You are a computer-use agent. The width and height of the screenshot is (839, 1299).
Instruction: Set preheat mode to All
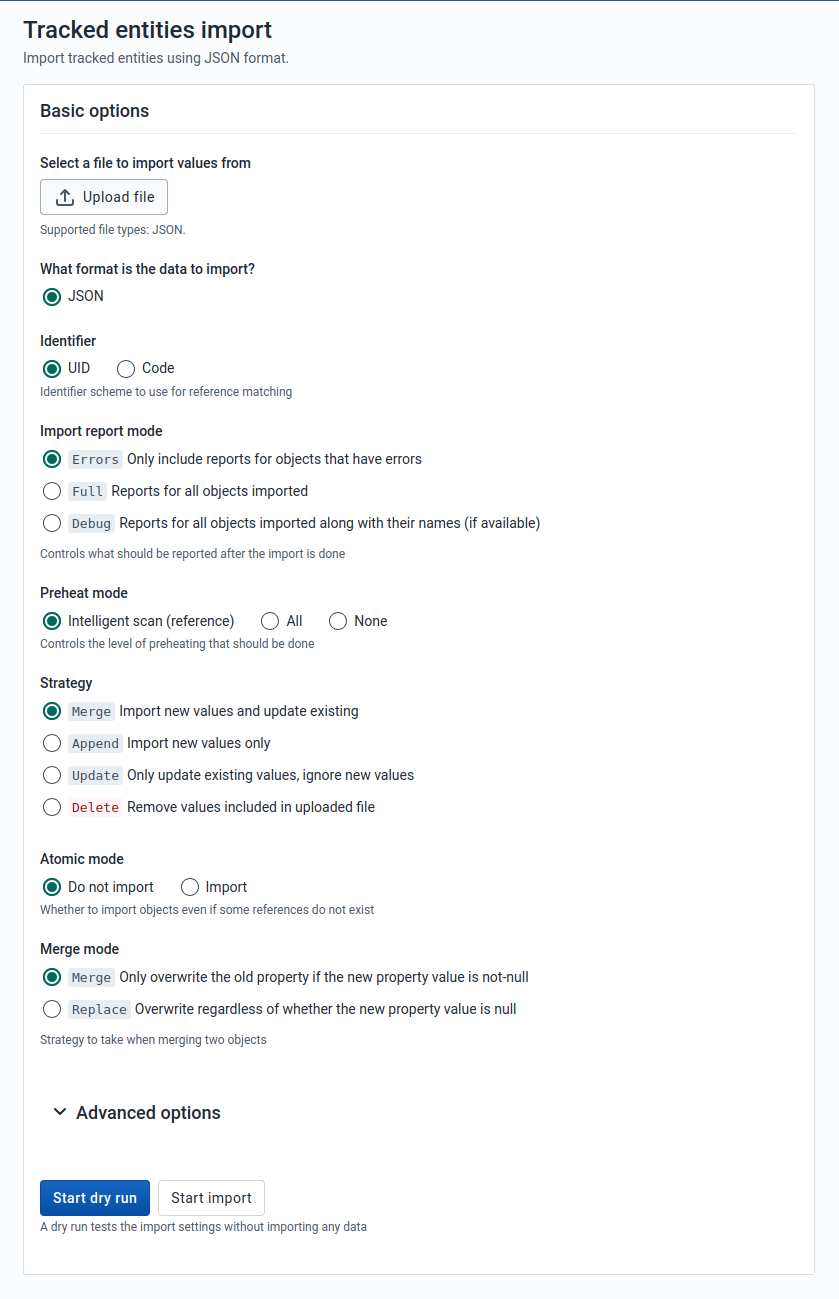[270, 621]
